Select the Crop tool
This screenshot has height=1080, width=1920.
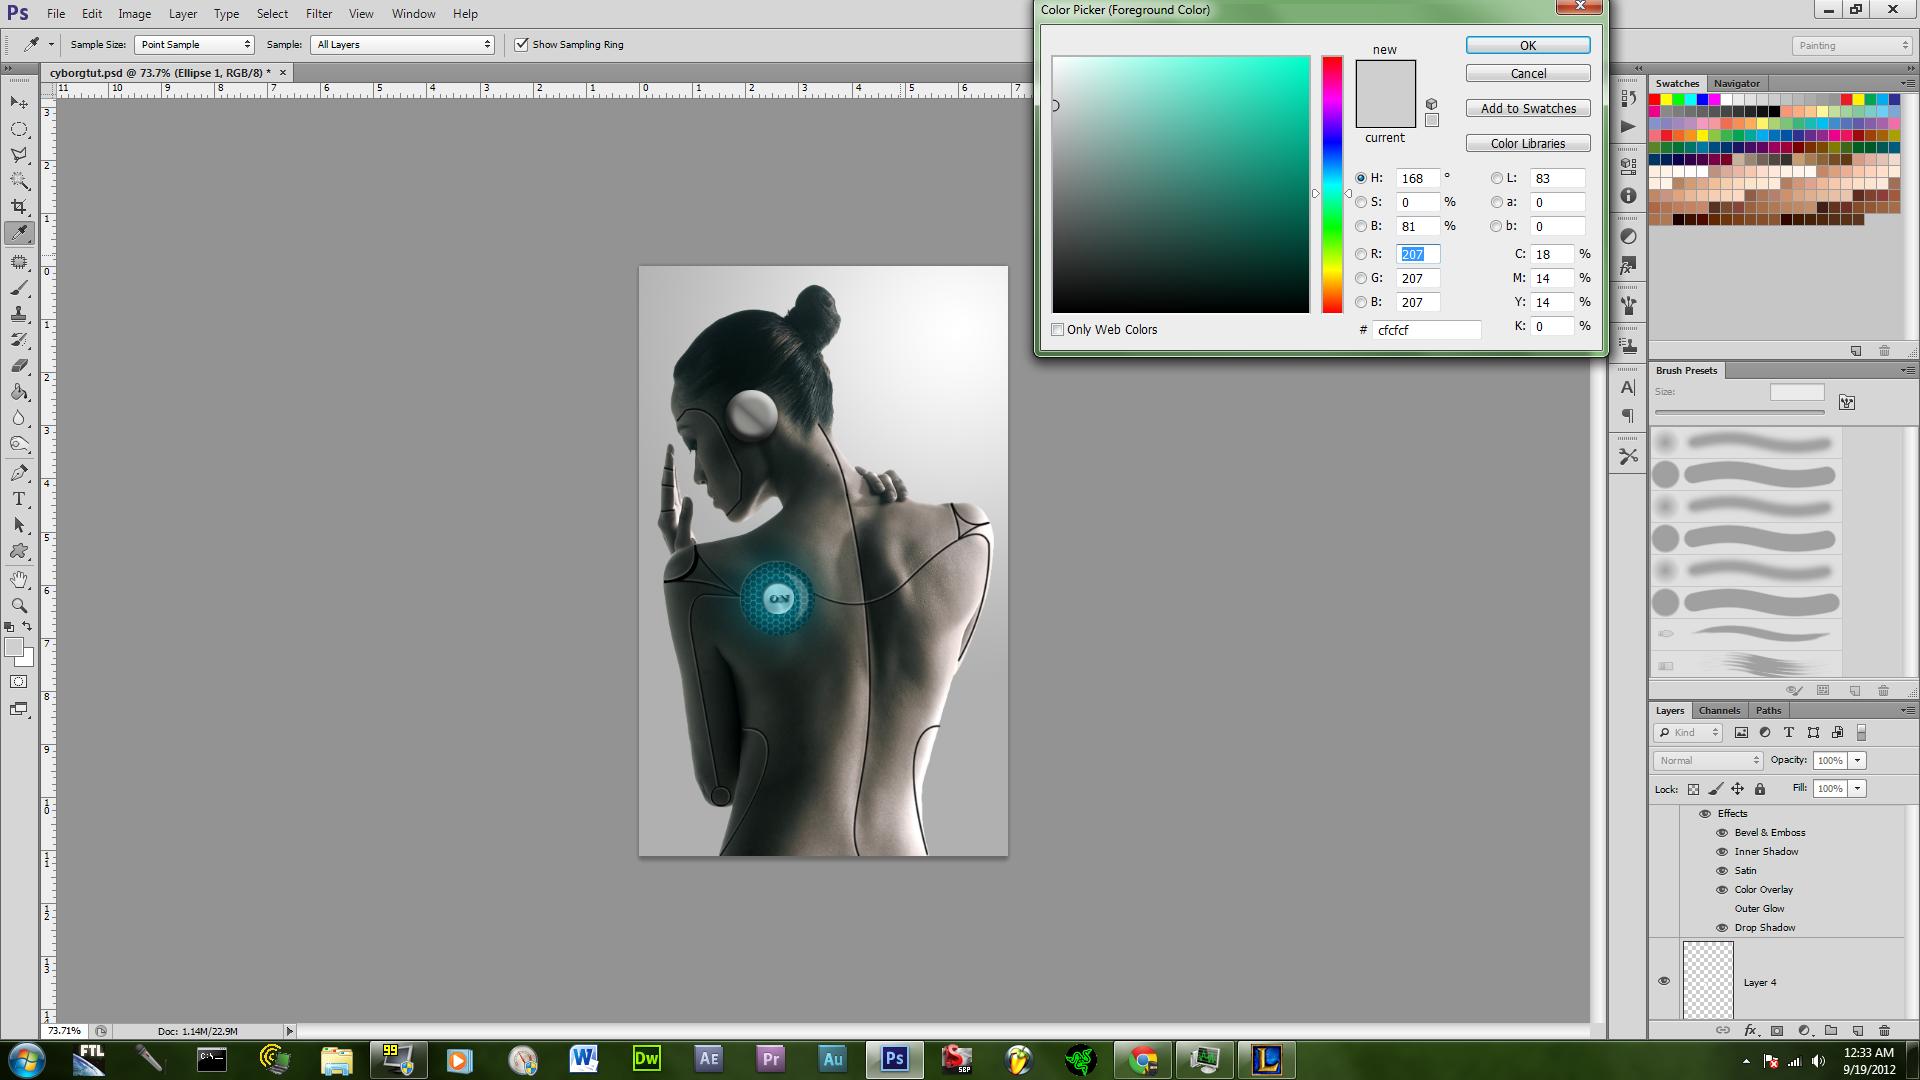pyautogui.click(x=19, y=207)
